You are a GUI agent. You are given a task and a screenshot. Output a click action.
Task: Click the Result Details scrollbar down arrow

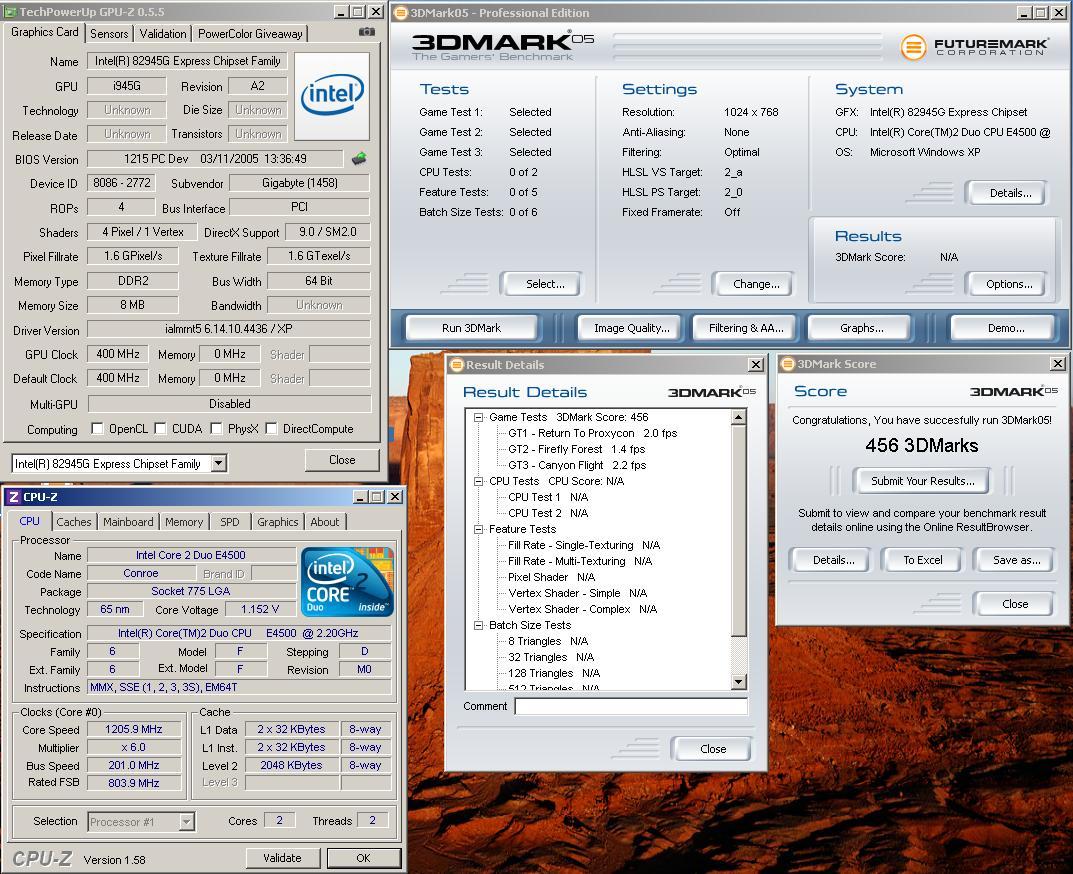[x=738, y=682]
